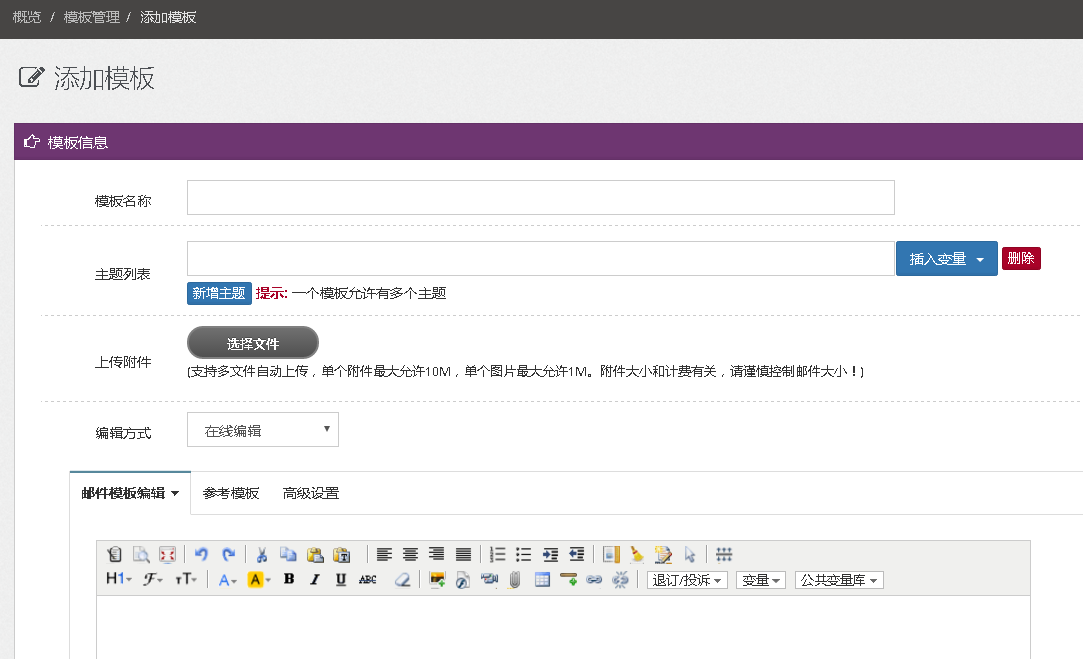
Task: Toggle bold formatting in the editor
Action: [x=289, y=579]
